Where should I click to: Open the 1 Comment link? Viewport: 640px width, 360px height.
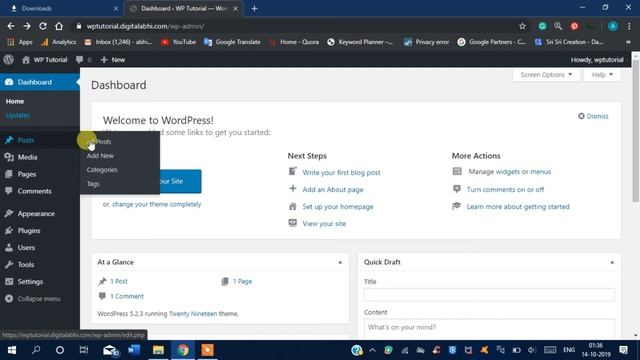tap(127, 296)
